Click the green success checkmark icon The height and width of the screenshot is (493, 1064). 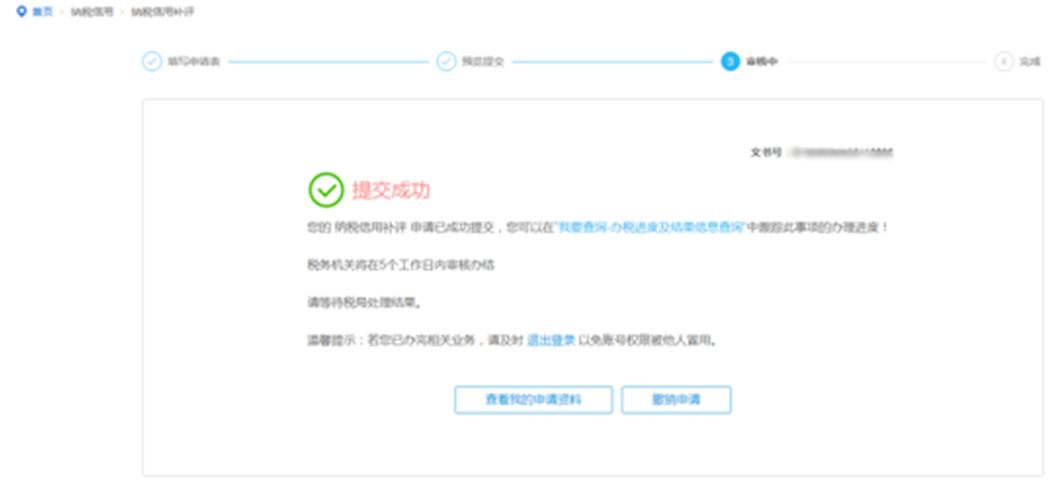point(326,190)
